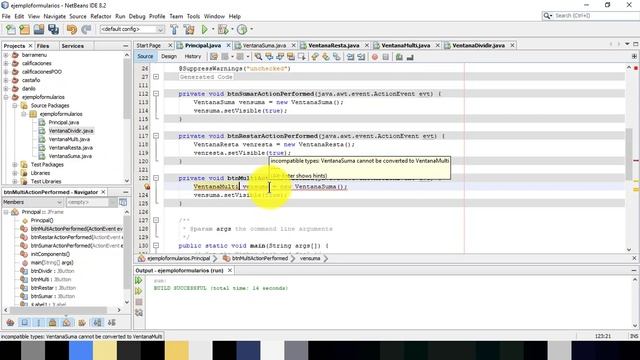640x360 pixels.
Task: Click the Open Project toolbar icon
Action: coord(39,29)
